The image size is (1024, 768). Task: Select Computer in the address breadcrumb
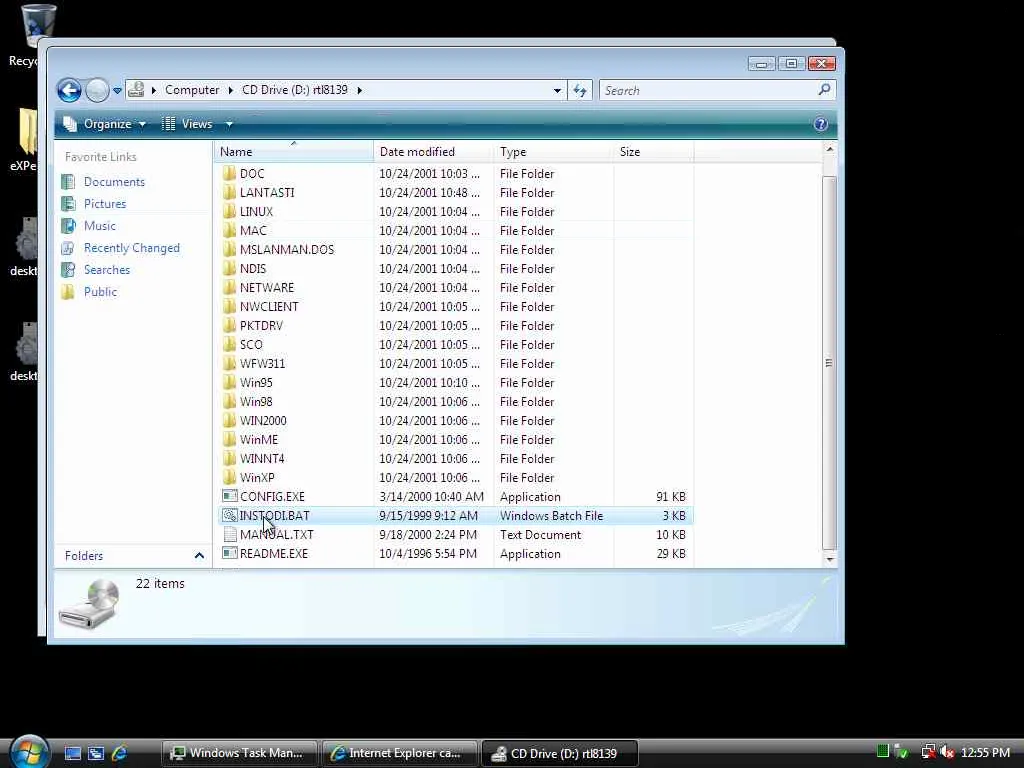point(192,90)
